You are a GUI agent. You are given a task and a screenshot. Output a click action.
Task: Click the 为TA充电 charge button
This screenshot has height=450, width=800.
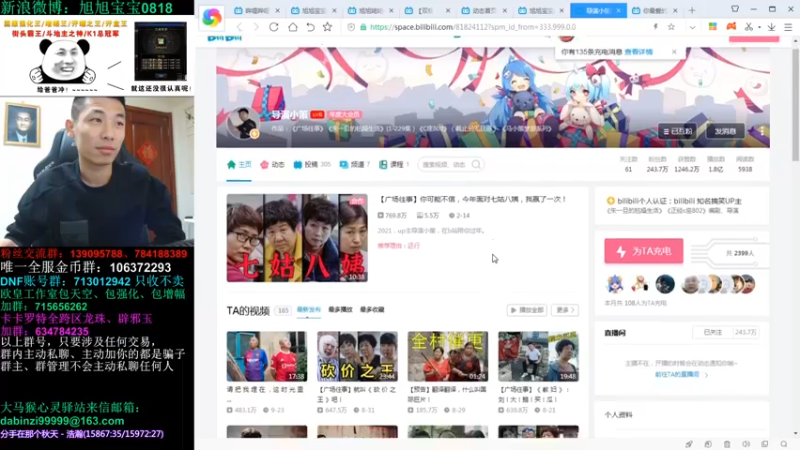644,251
